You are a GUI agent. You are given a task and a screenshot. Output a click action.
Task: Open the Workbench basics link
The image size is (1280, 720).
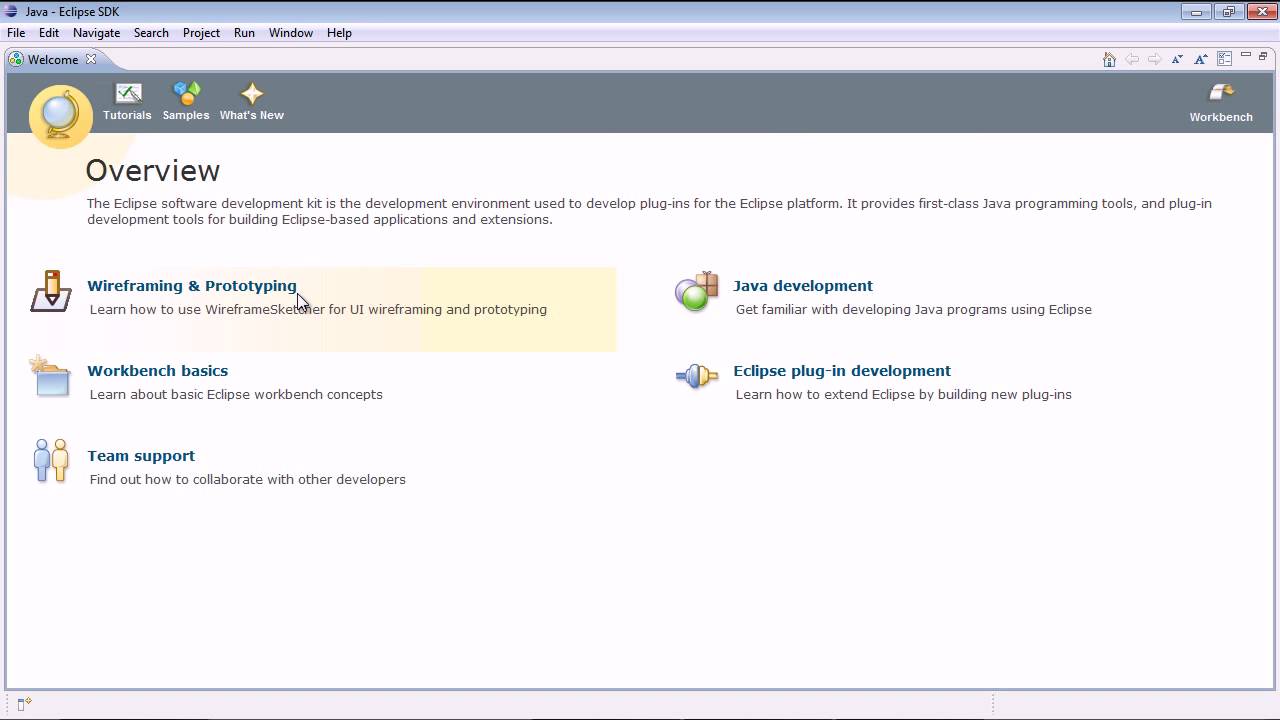pos(158,371)
